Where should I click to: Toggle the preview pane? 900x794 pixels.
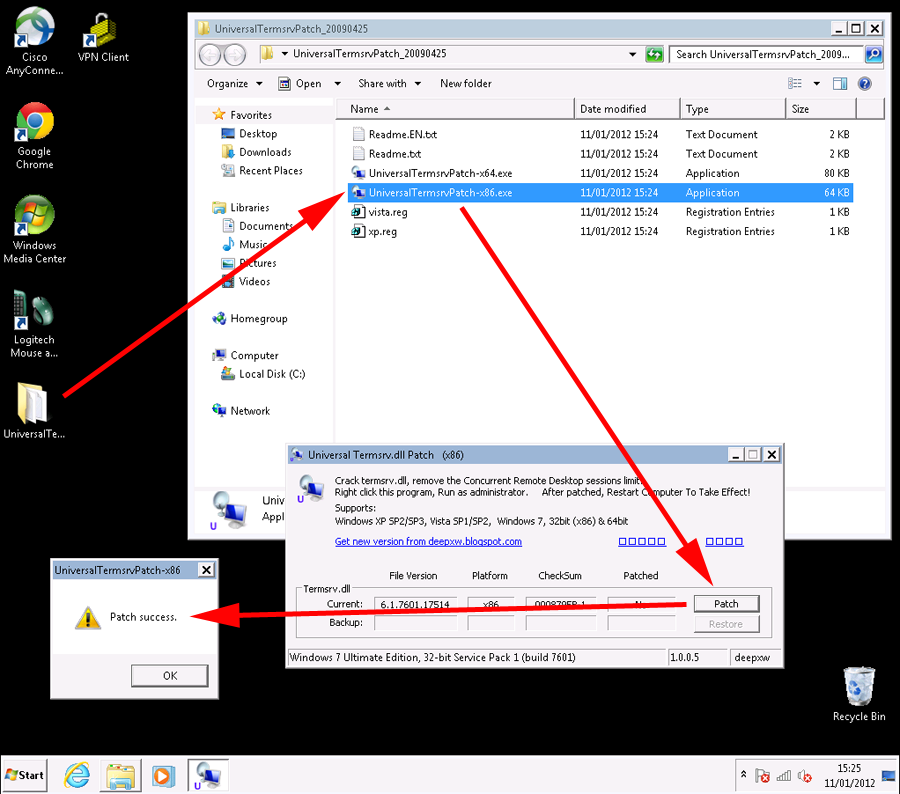(840, 84)
